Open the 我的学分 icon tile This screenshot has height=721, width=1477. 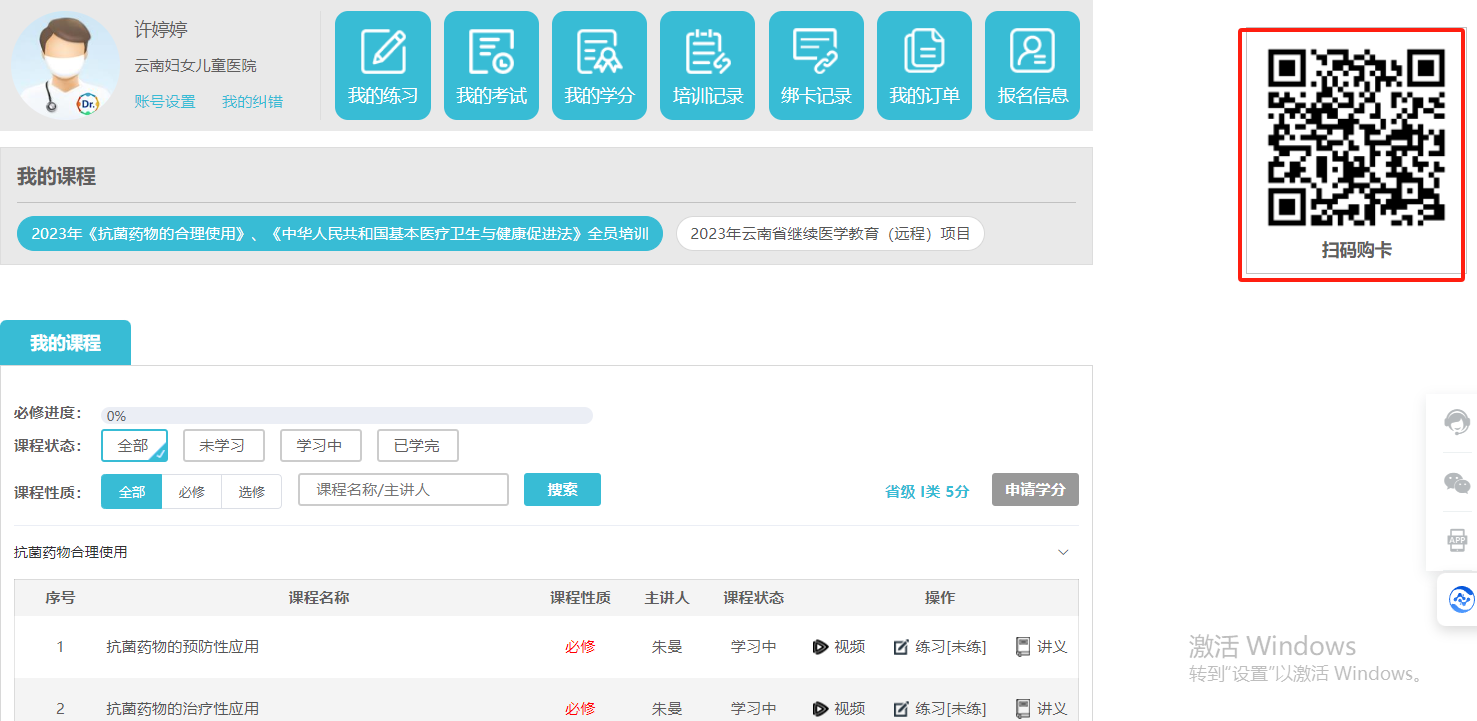tap(599, 66)
